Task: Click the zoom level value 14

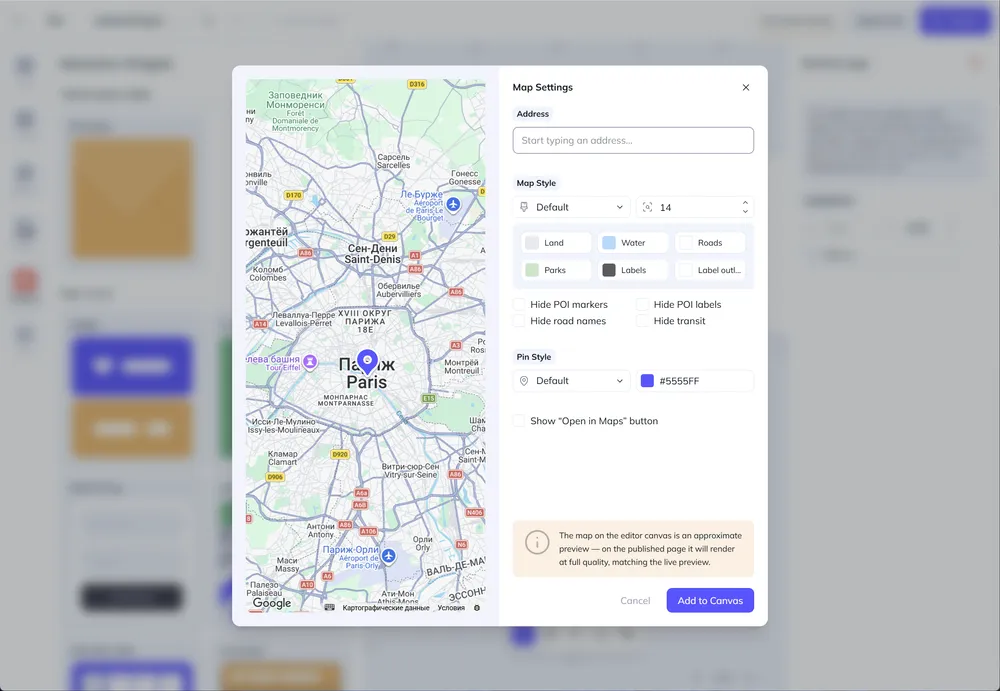Action: pyautogui.click(x=665, y=207)
